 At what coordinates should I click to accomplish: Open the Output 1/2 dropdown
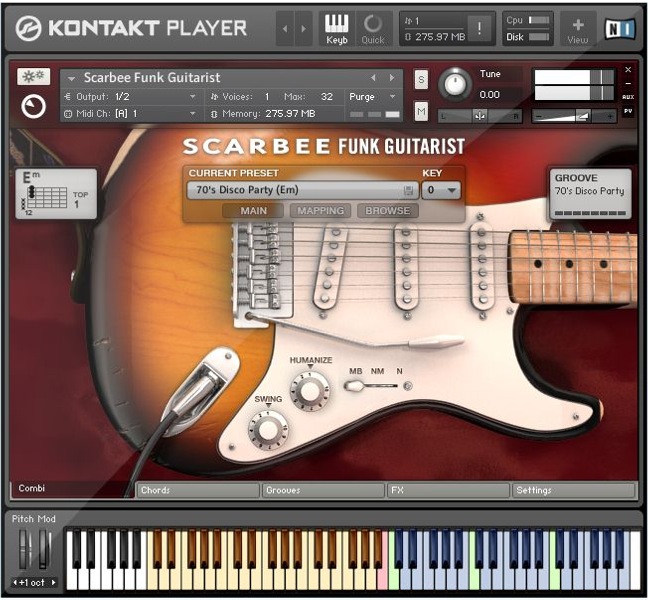(193, 97)
